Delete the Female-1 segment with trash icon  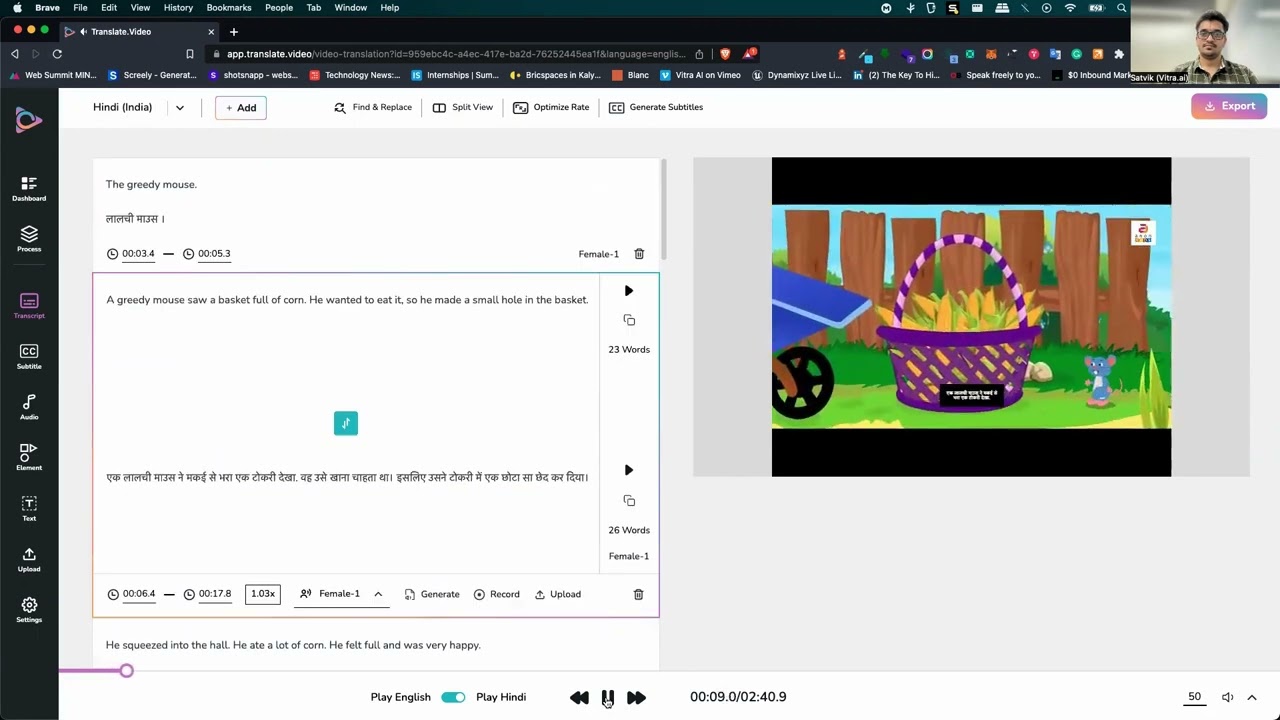pyautogui.click(x=639, y=253)
